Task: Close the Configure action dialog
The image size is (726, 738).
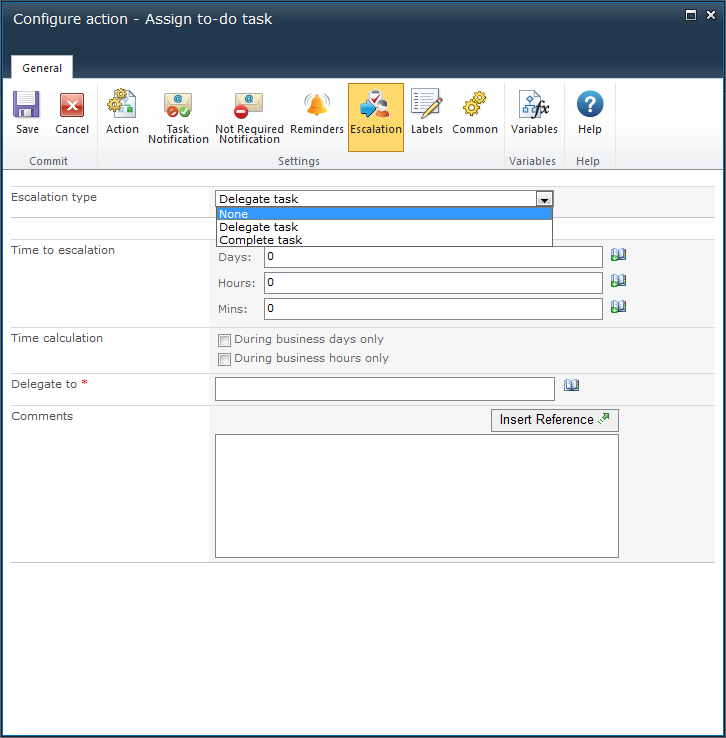Action: click(x=711, y=15)
